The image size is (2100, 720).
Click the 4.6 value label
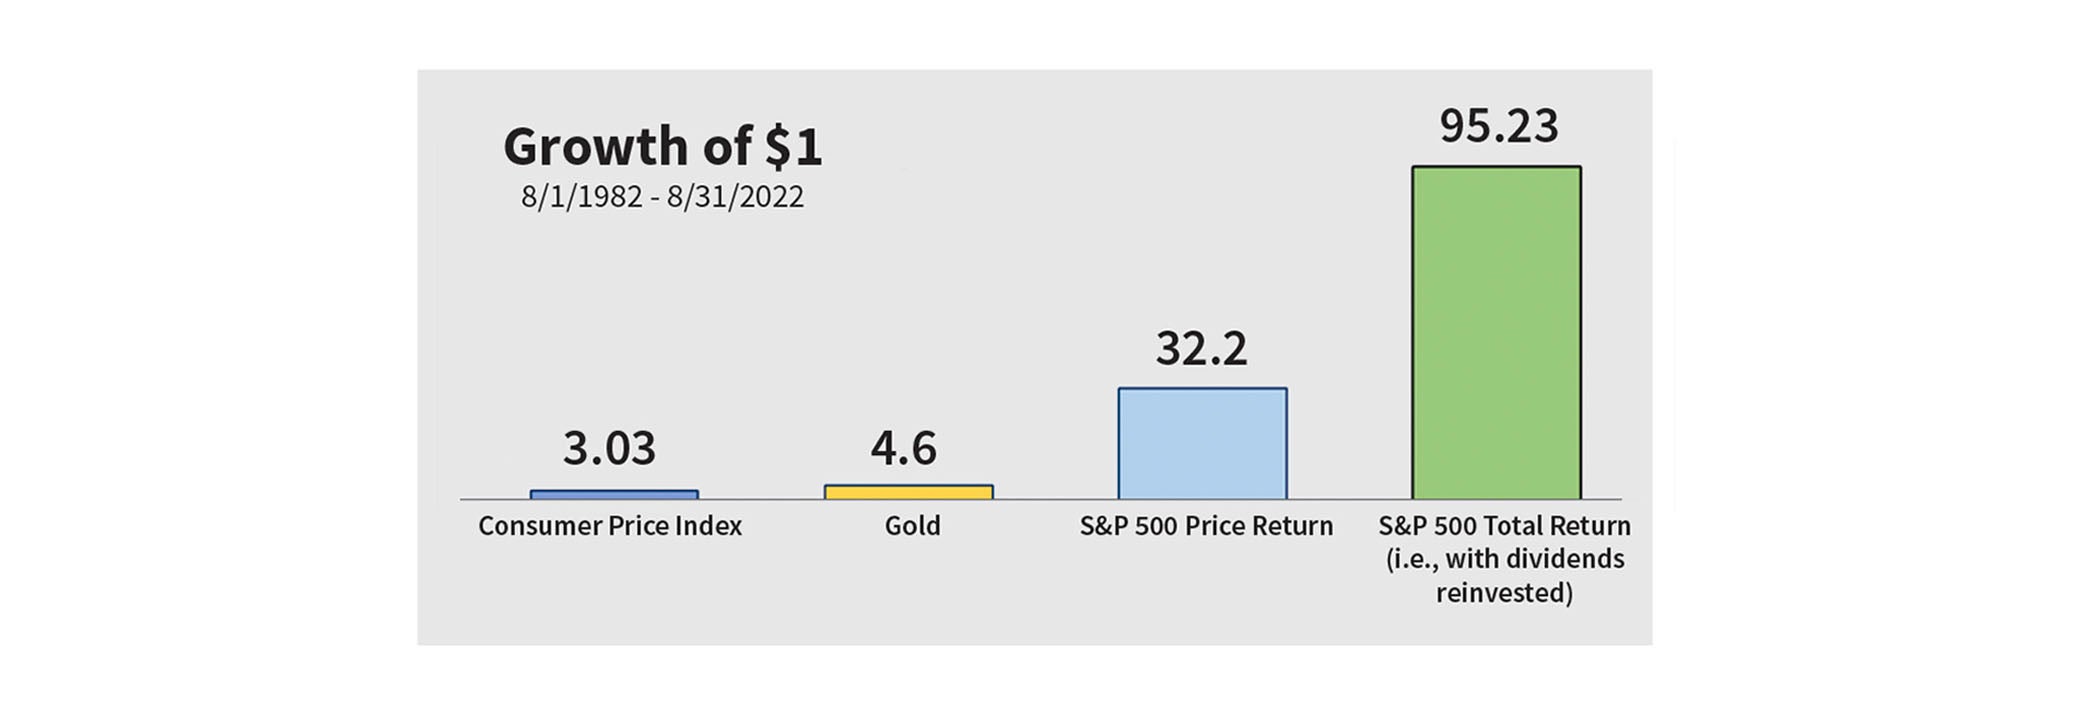[903, 448]
